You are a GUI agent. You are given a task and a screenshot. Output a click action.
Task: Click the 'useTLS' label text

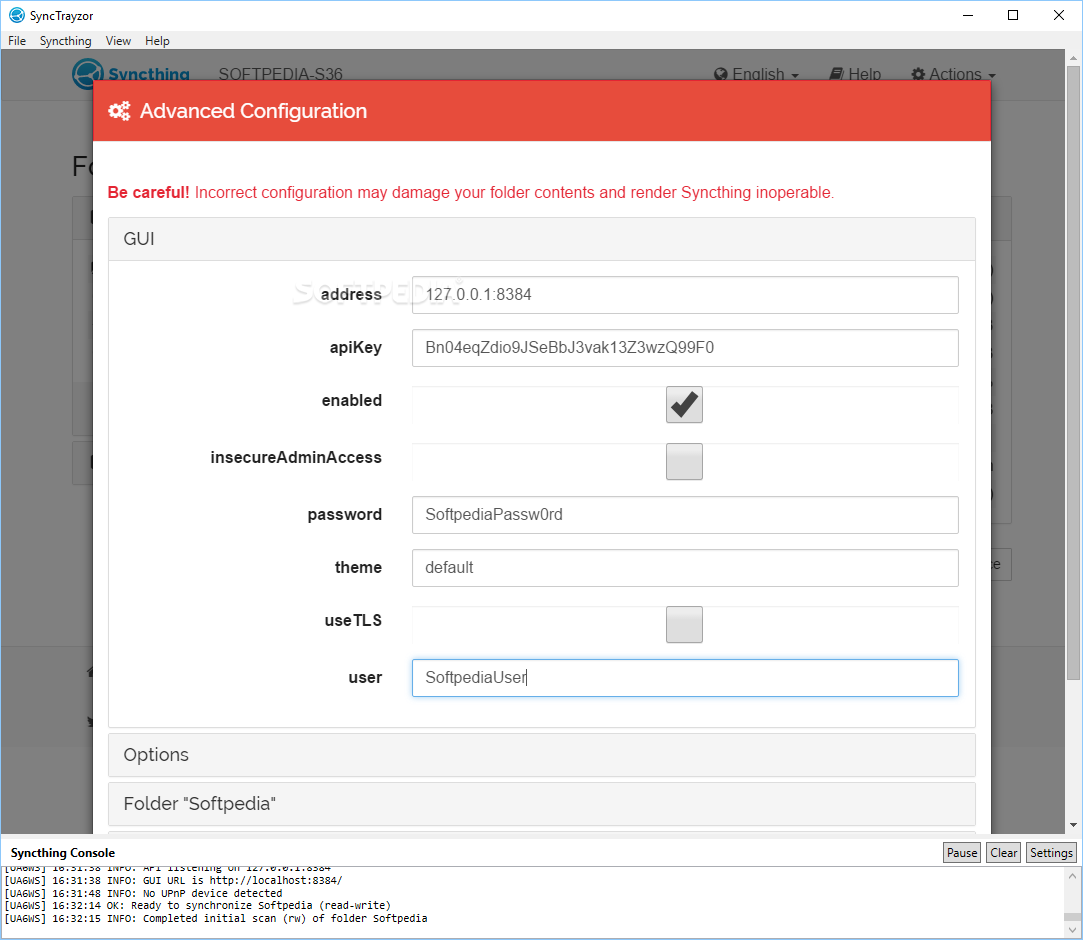point(353,621)
